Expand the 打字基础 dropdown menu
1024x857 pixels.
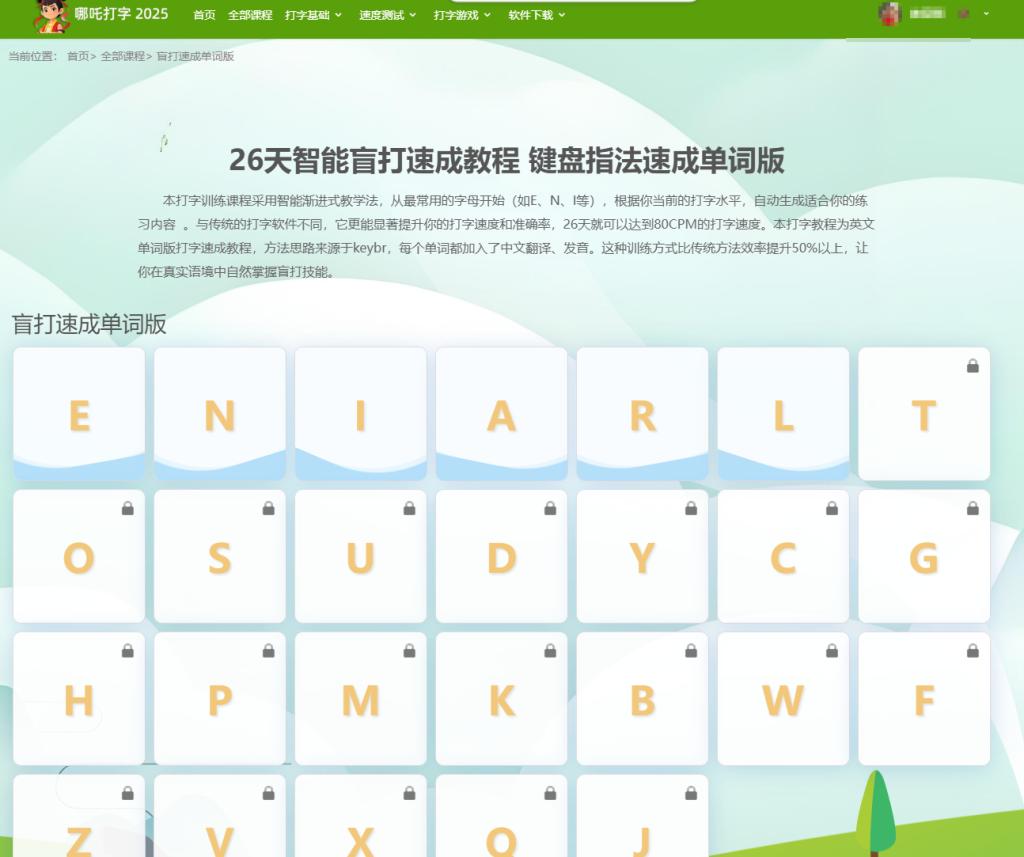pos(313,15)
